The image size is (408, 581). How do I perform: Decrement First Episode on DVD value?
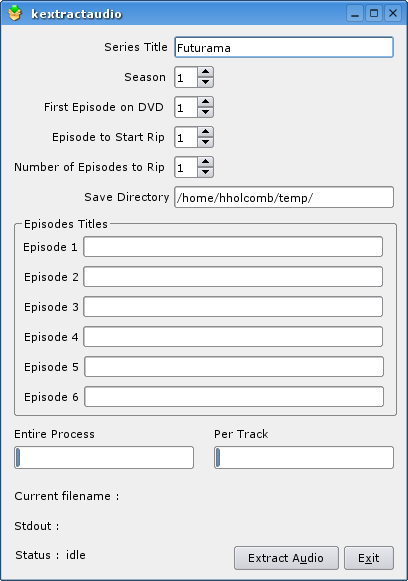pos(205,112)
